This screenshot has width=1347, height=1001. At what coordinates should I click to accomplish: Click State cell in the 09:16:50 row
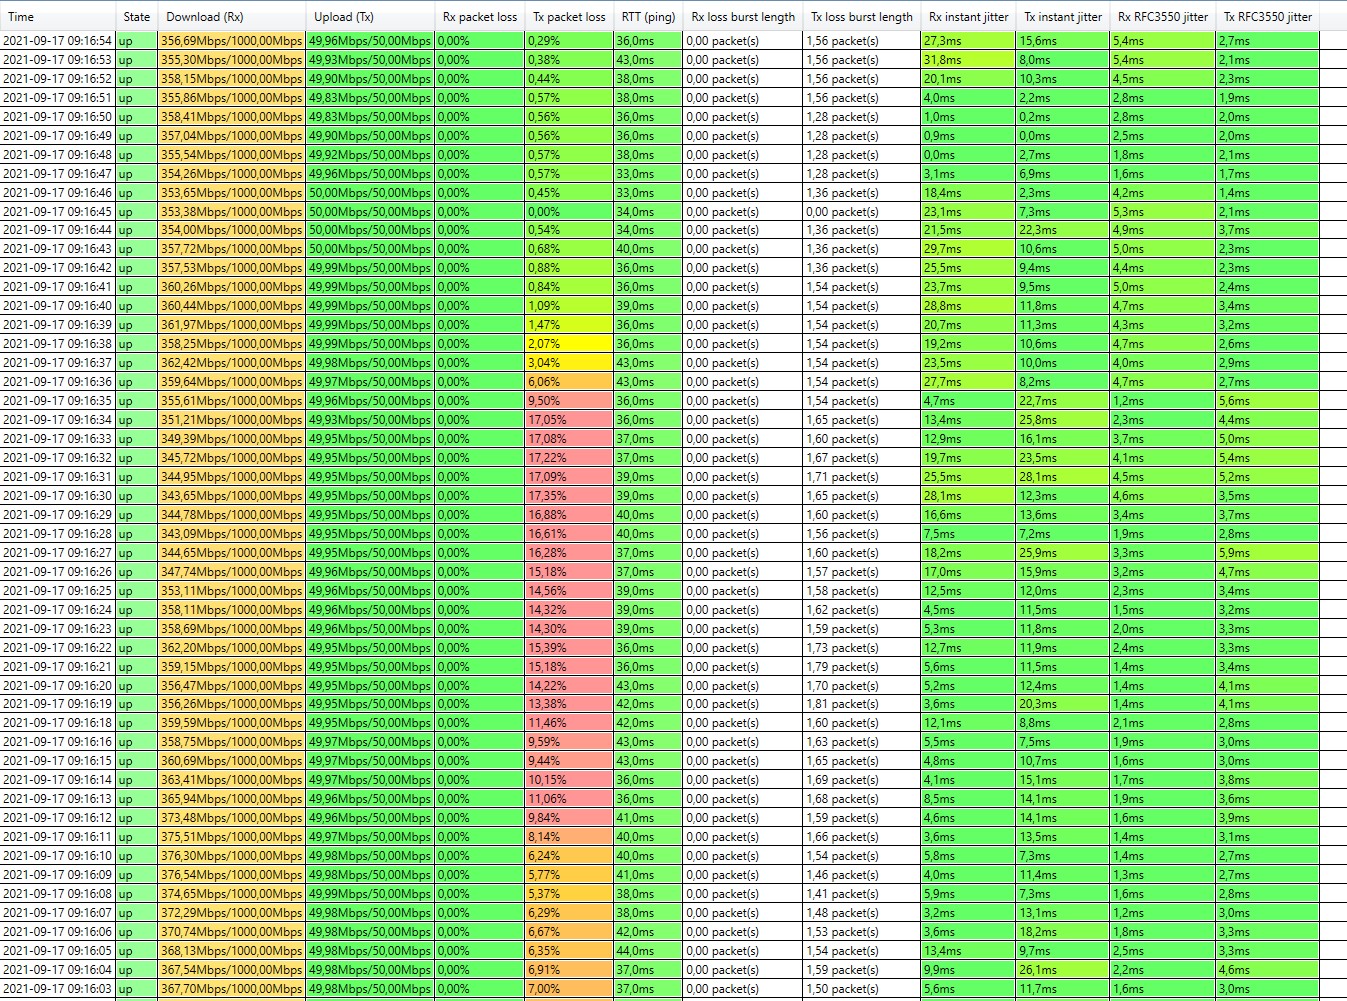137,117
